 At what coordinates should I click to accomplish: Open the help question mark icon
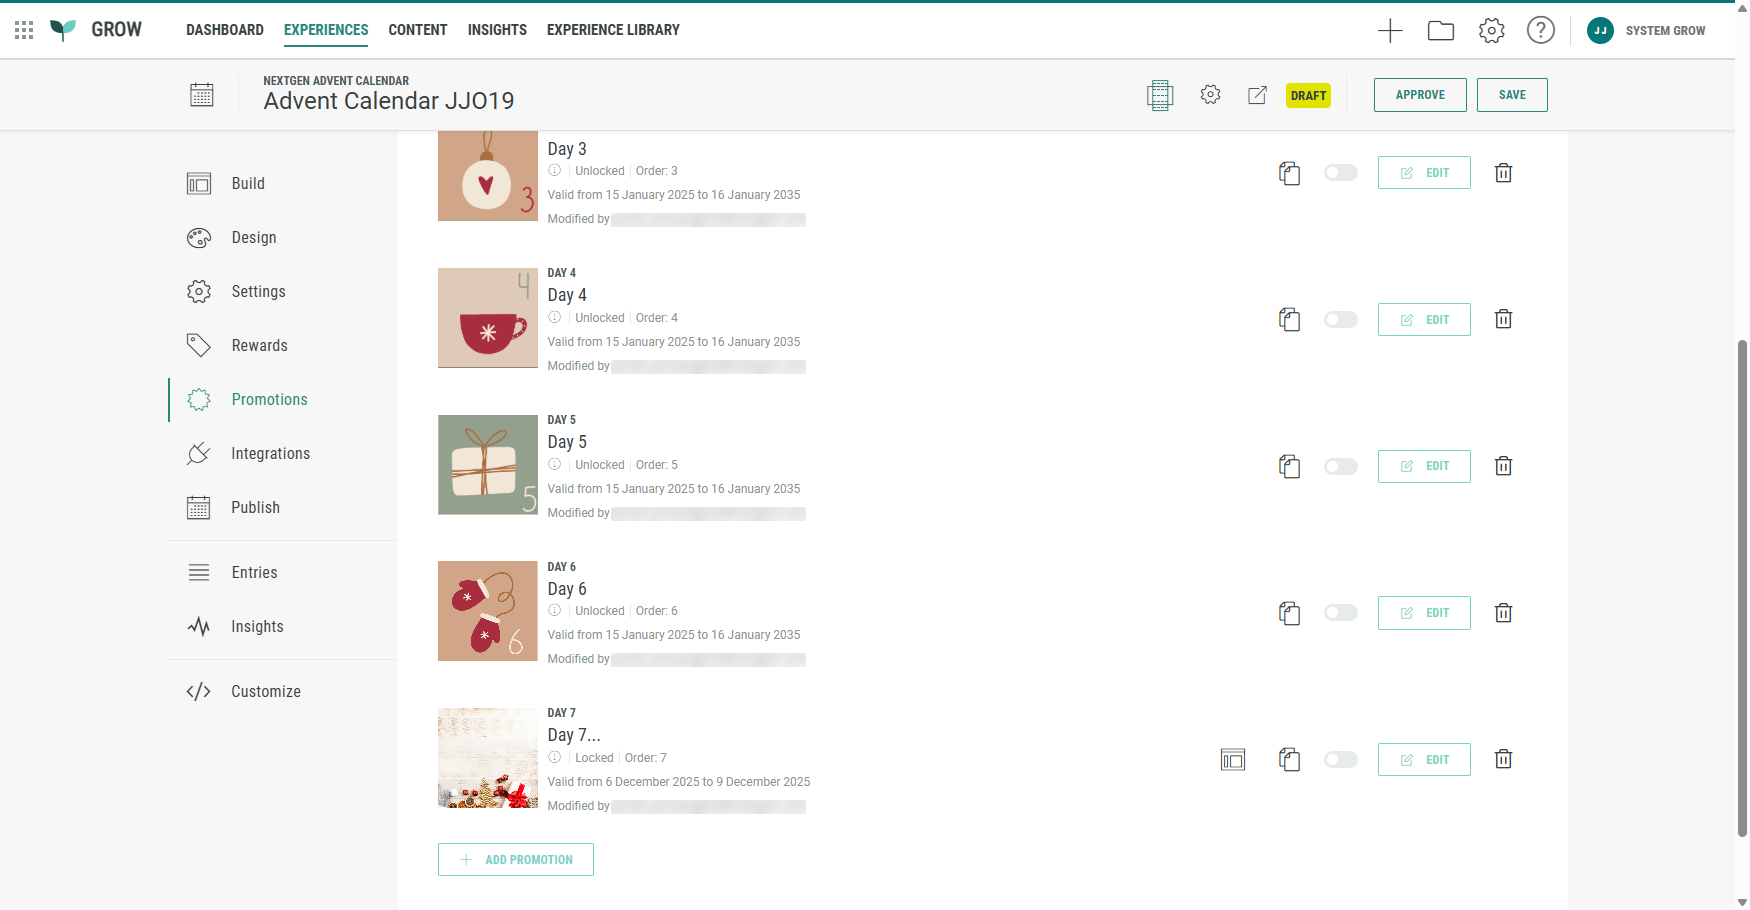tap(1540, 31)
